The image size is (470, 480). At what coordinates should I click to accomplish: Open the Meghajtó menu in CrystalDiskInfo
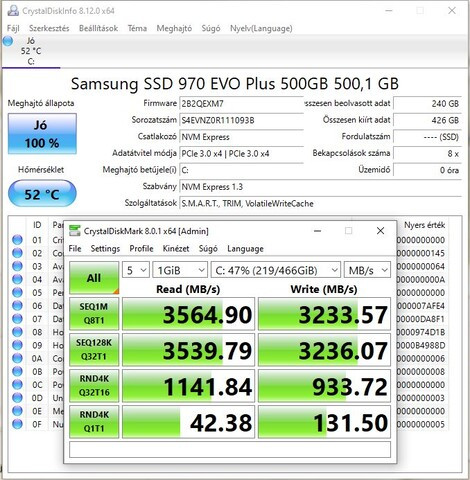coord(174,28)
